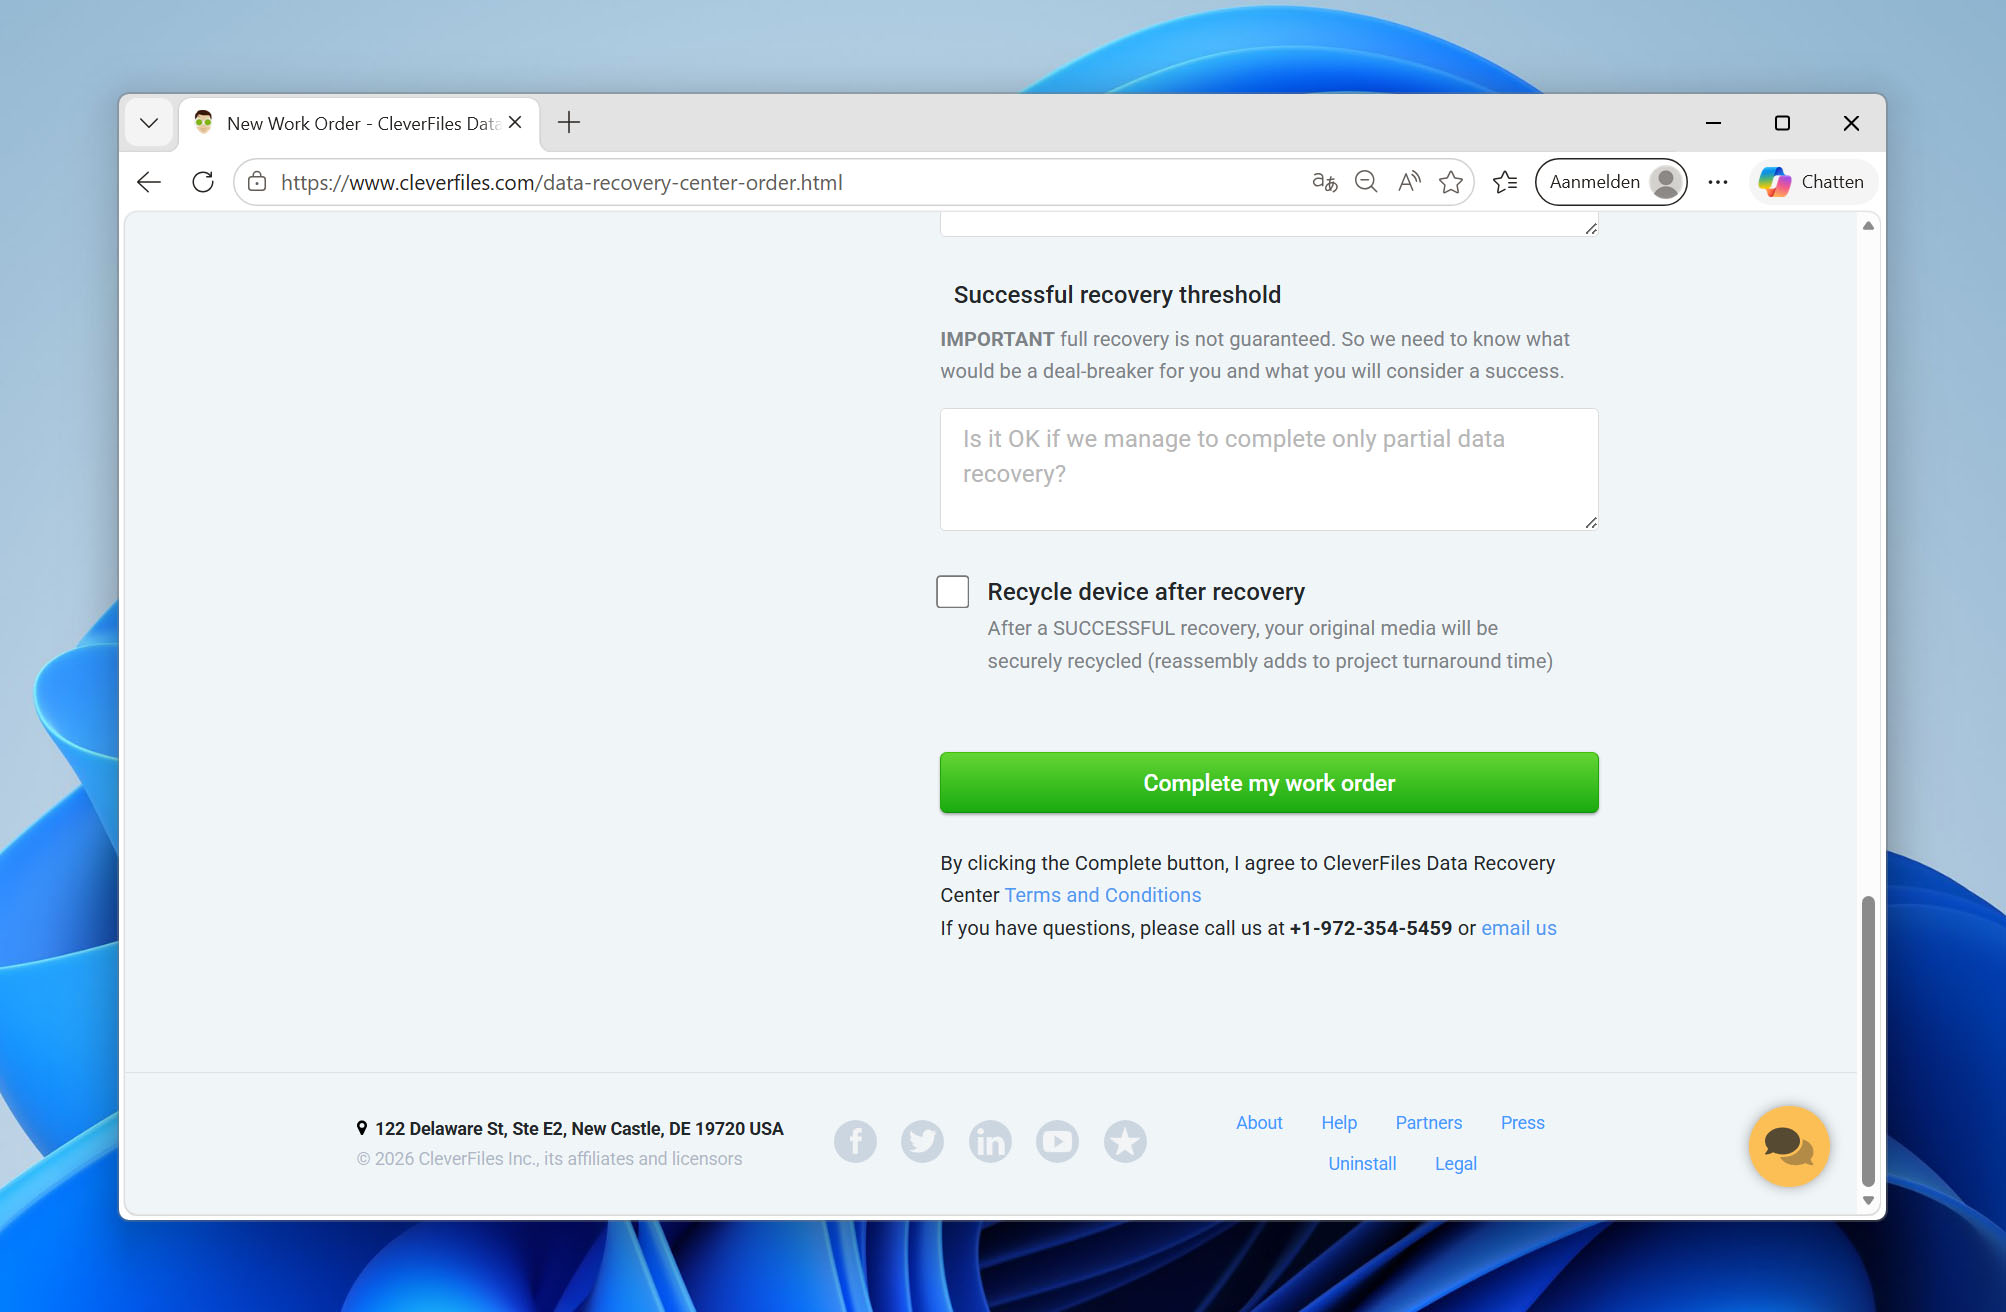Open CleverFiles Facebook icon
The height and width of the screenshot is (1312, 2006).
[x=855, y=1142]
